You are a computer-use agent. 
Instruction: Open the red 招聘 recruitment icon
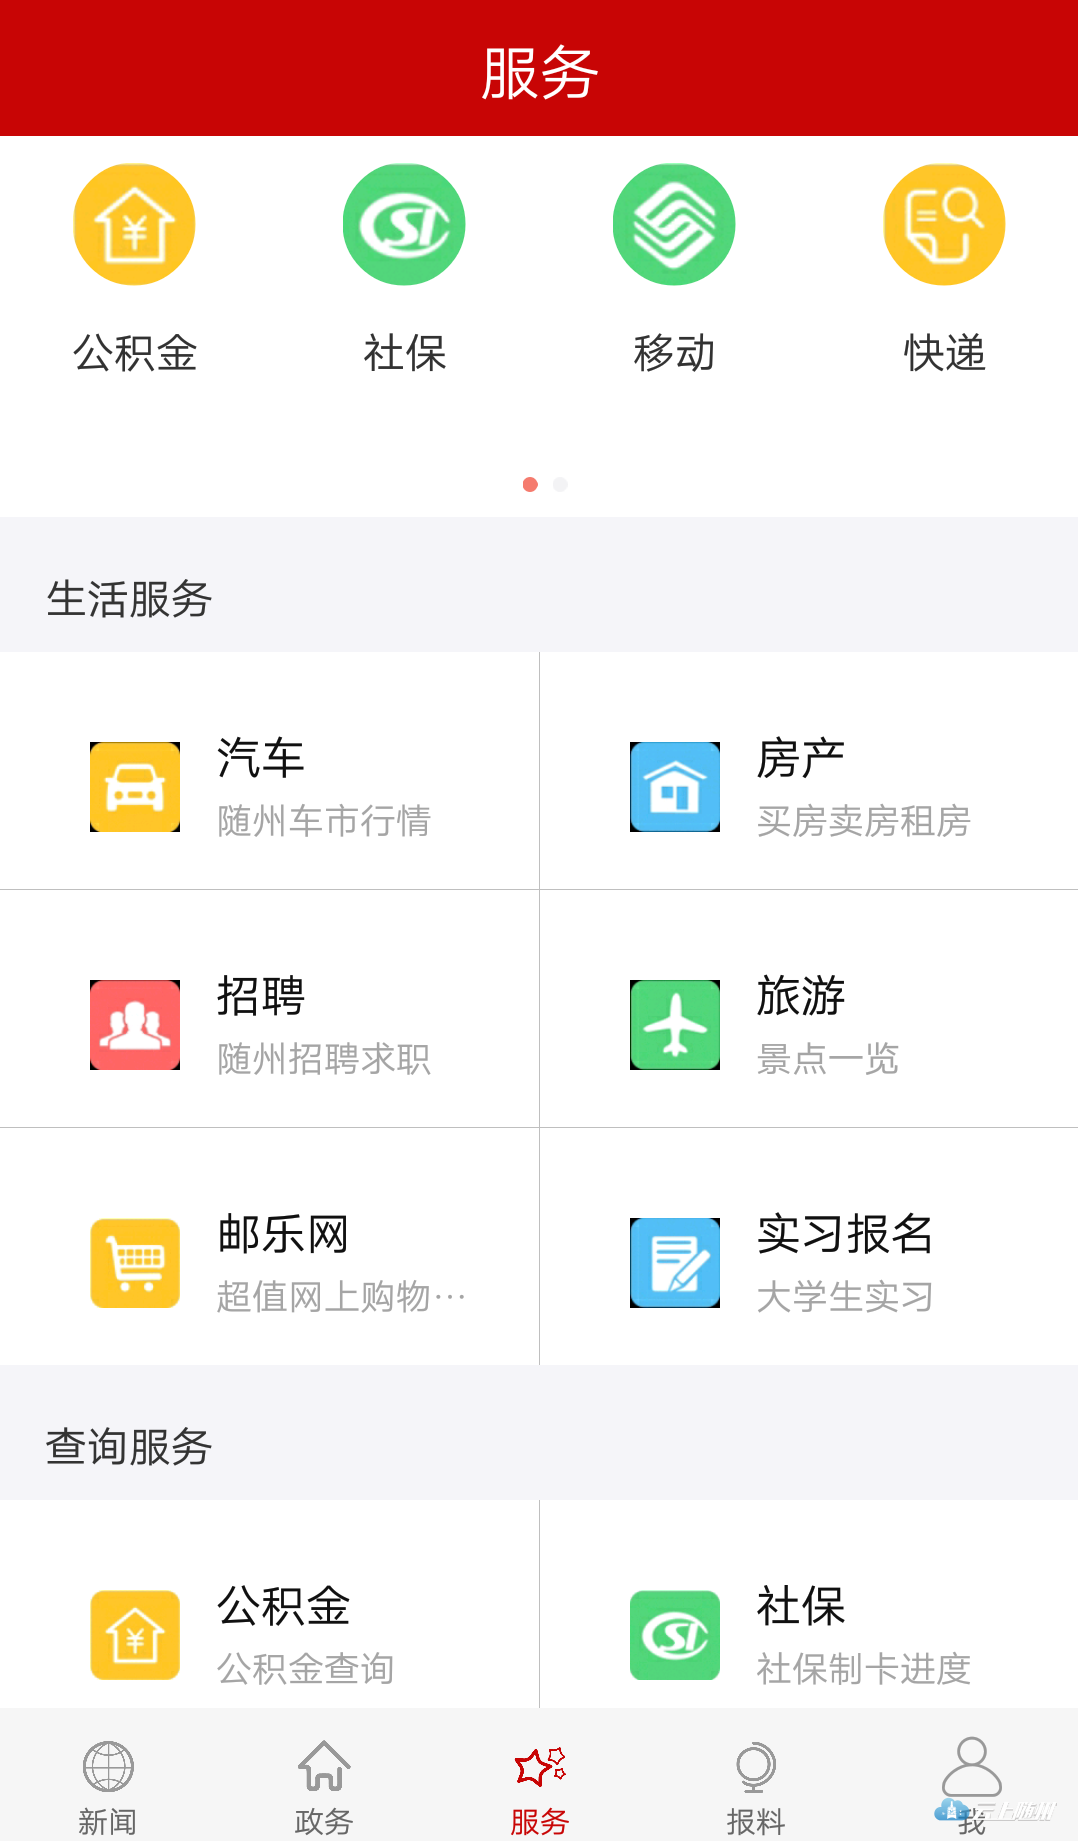(135, 1025)
